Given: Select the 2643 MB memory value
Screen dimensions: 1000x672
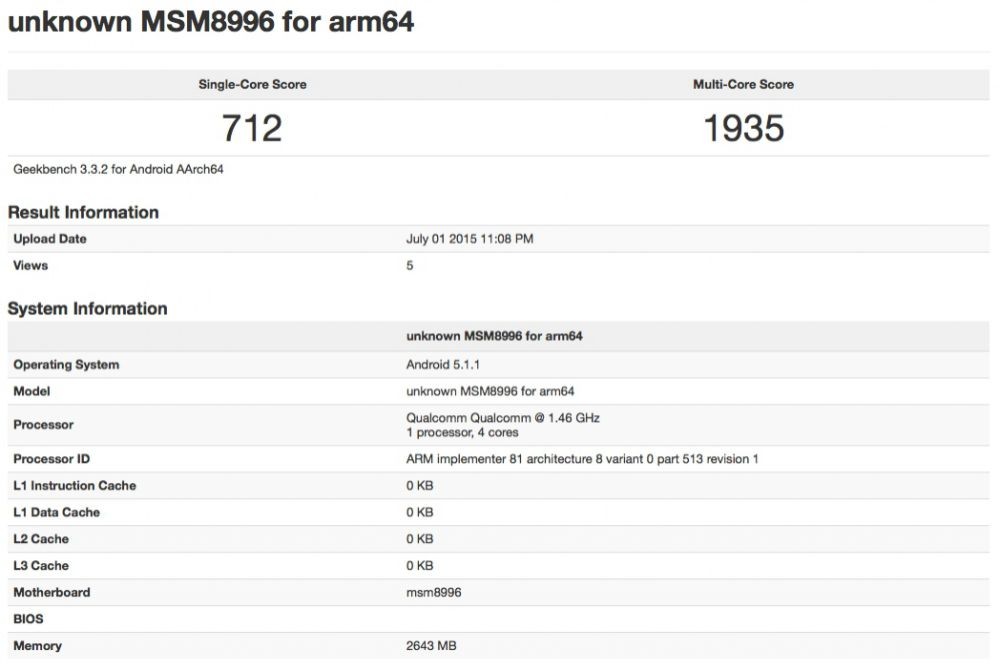Looking at the screenshot, I should pos(432,646).
